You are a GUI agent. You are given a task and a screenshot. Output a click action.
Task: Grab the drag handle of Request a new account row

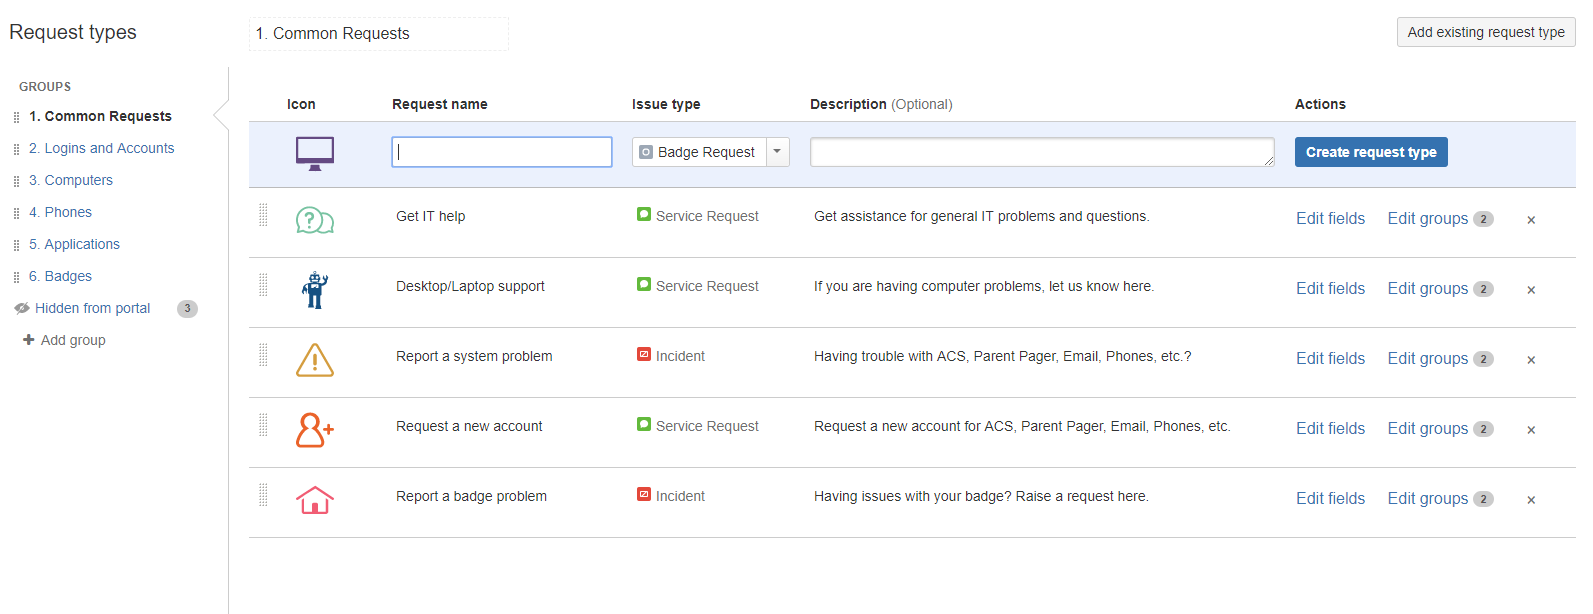(264, 425)
